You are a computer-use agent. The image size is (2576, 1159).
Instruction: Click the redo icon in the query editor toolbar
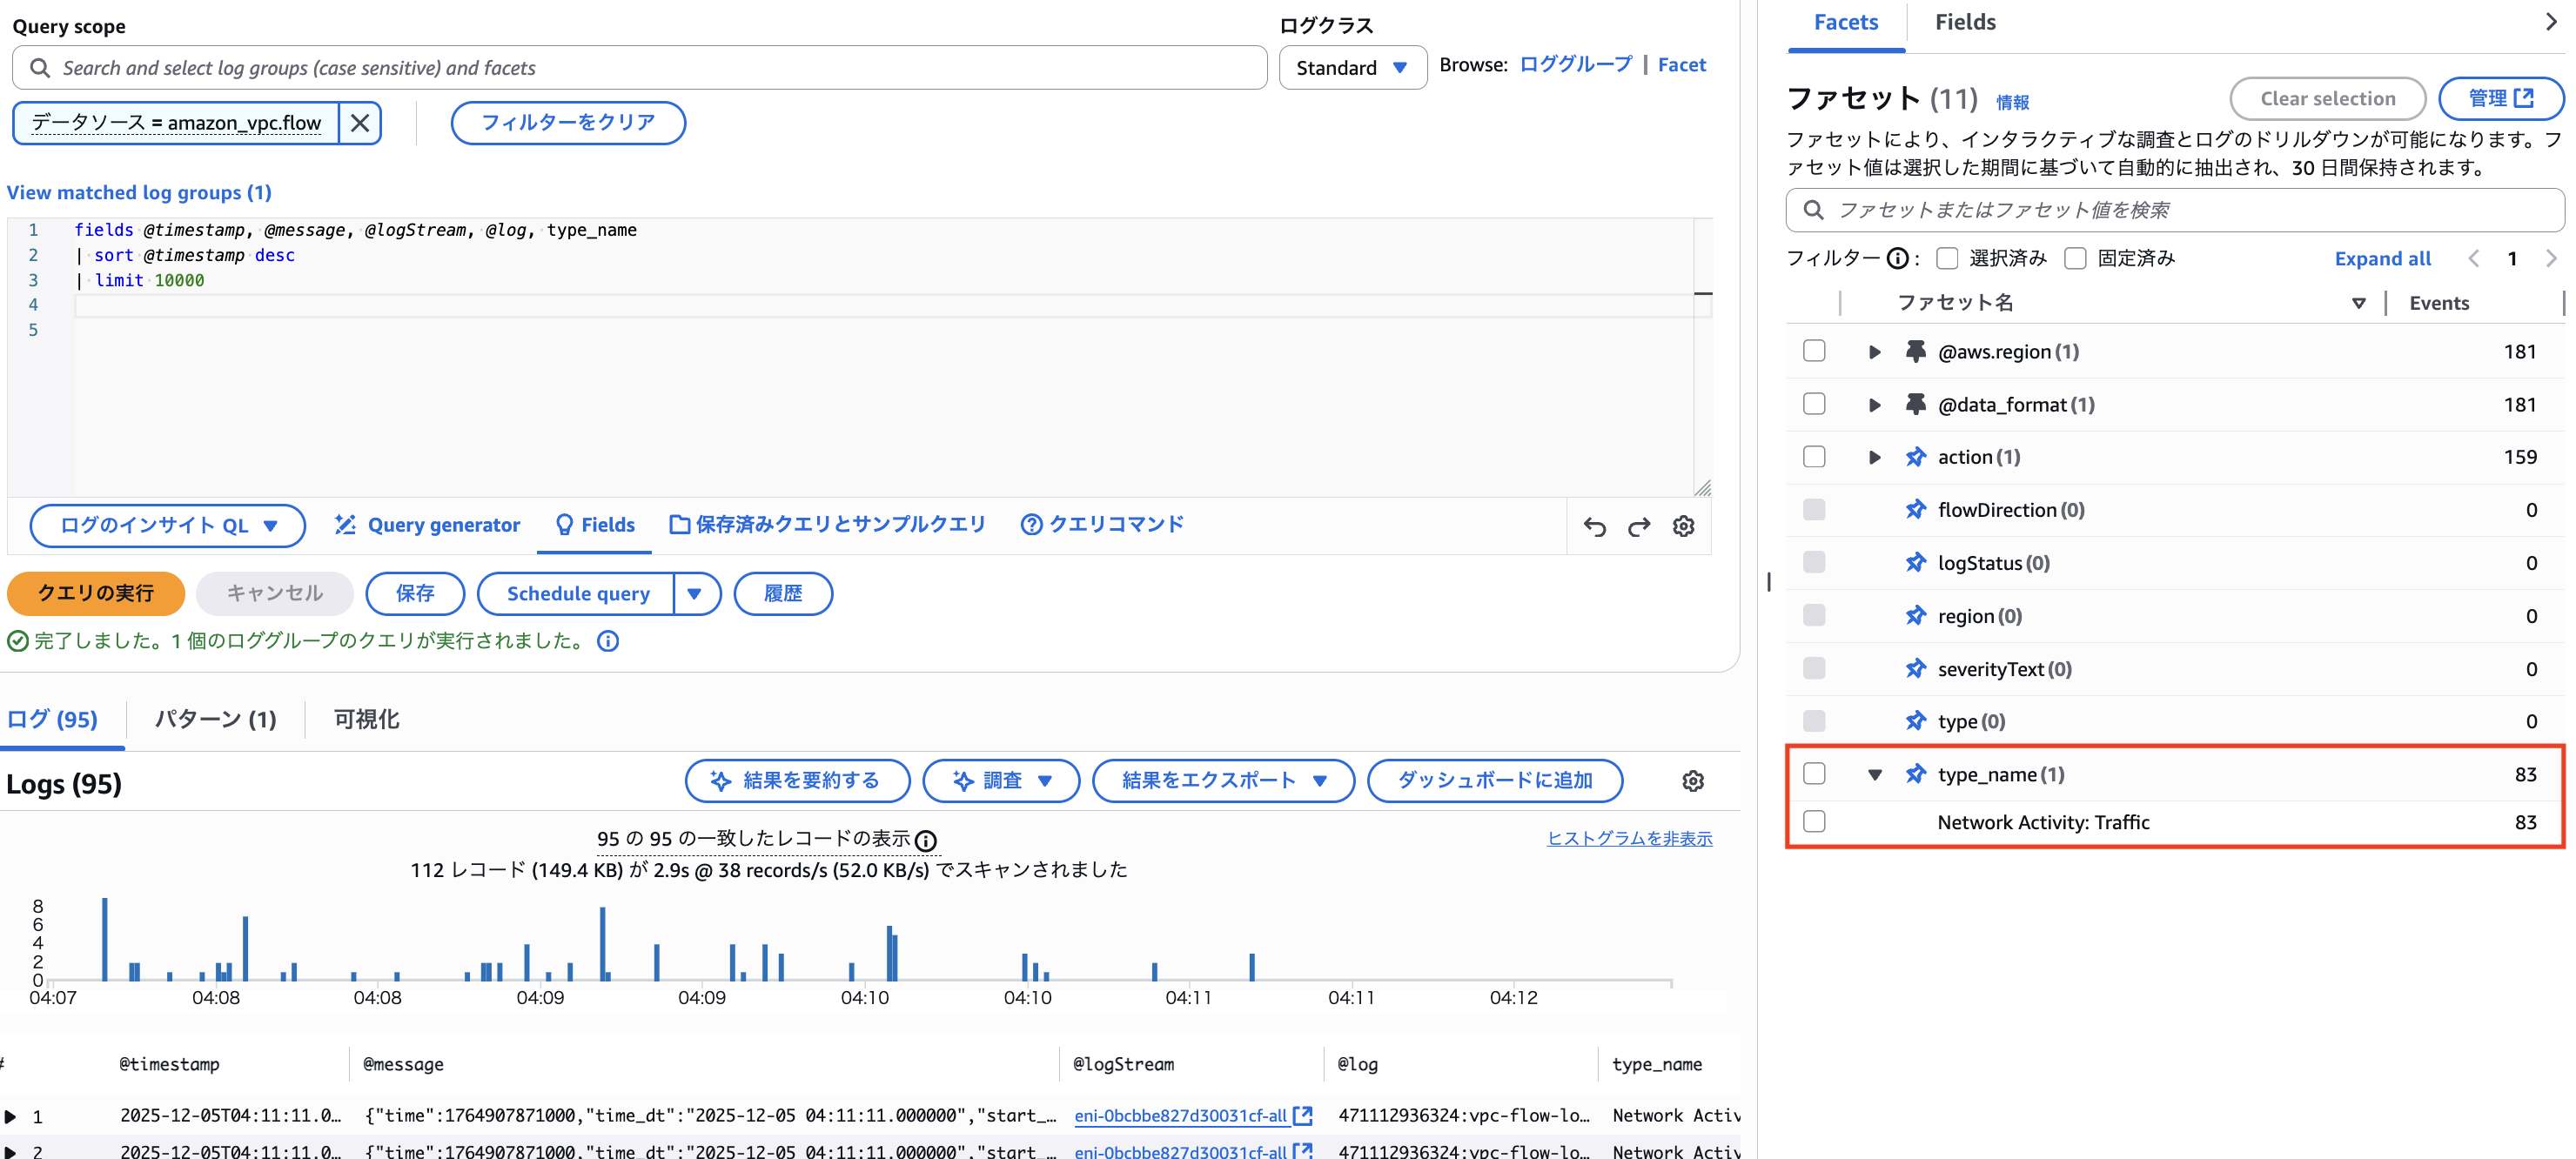coord(1639,526)
